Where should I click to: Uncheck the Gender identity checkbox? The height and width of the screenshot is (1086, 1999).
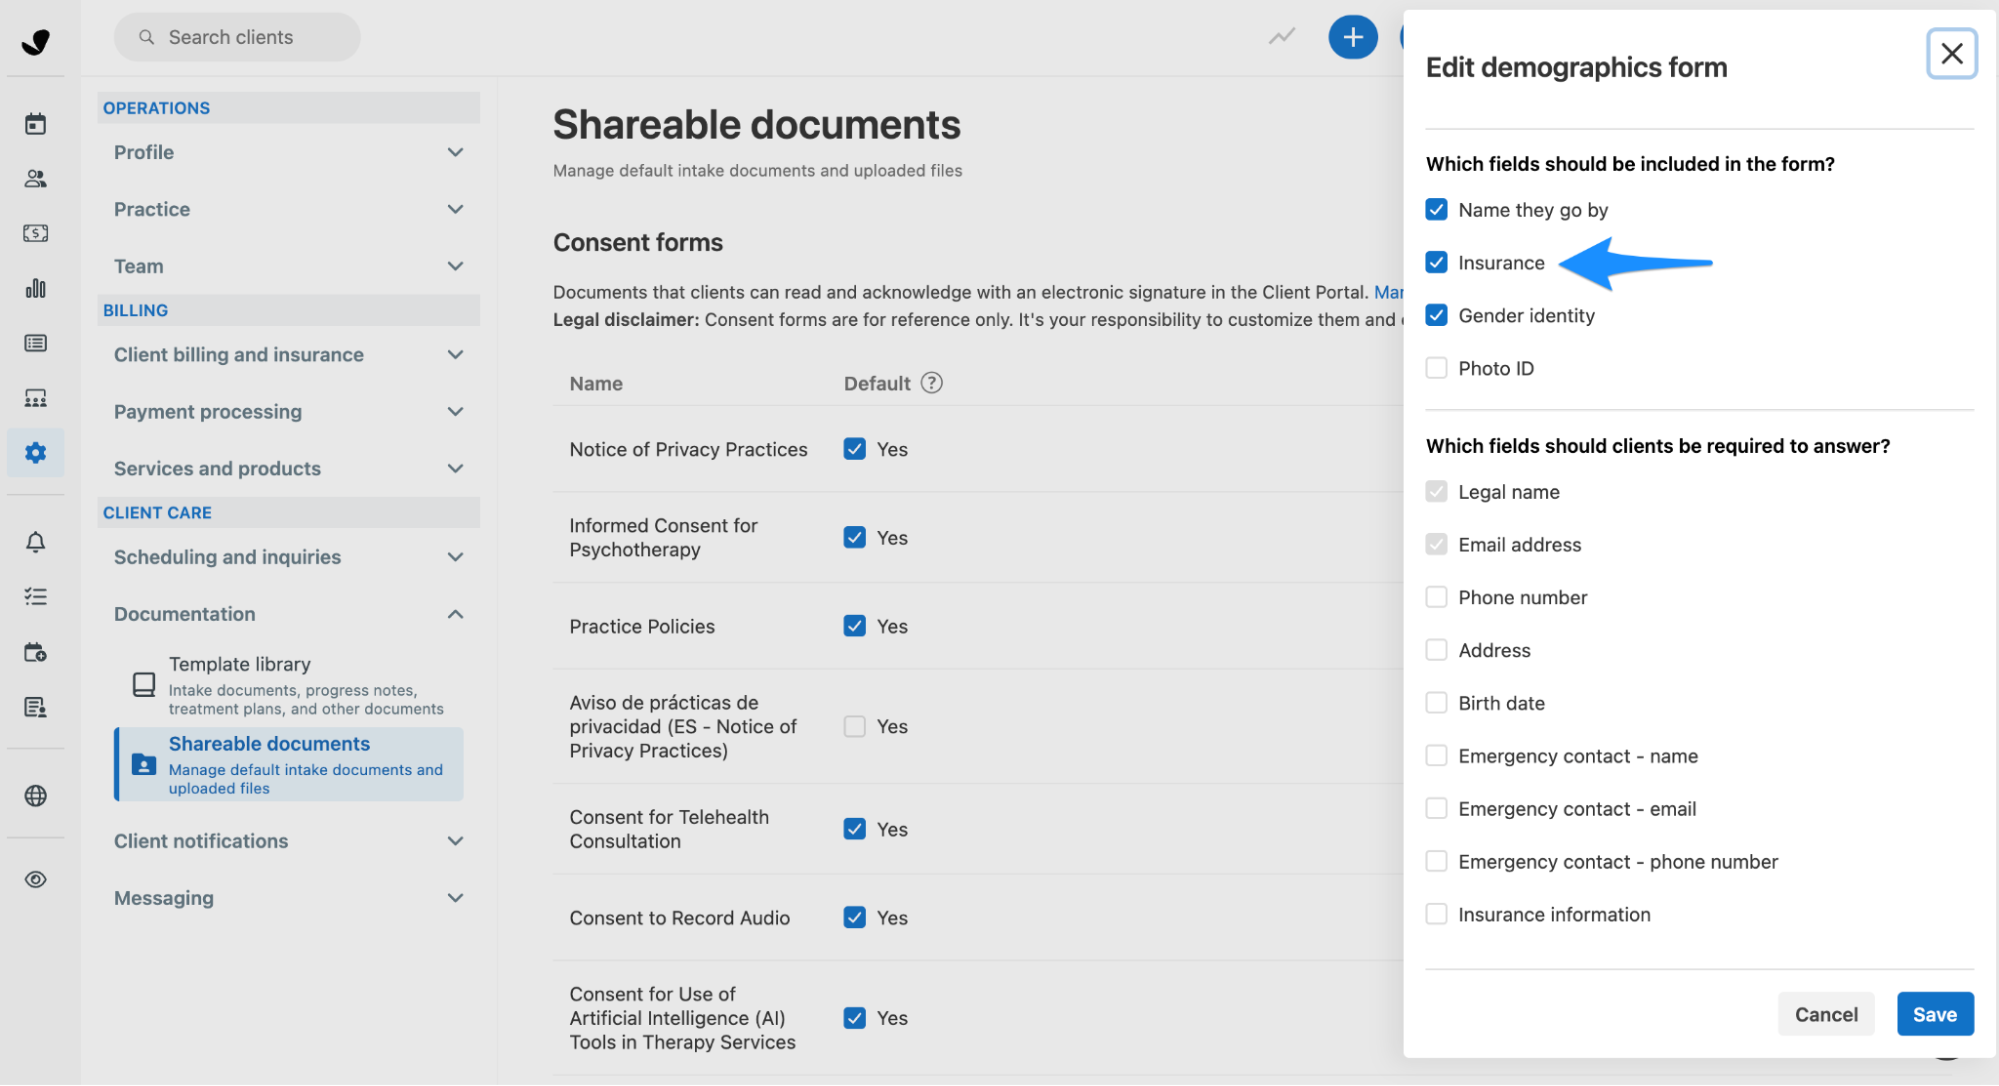tap(1436, 316)
